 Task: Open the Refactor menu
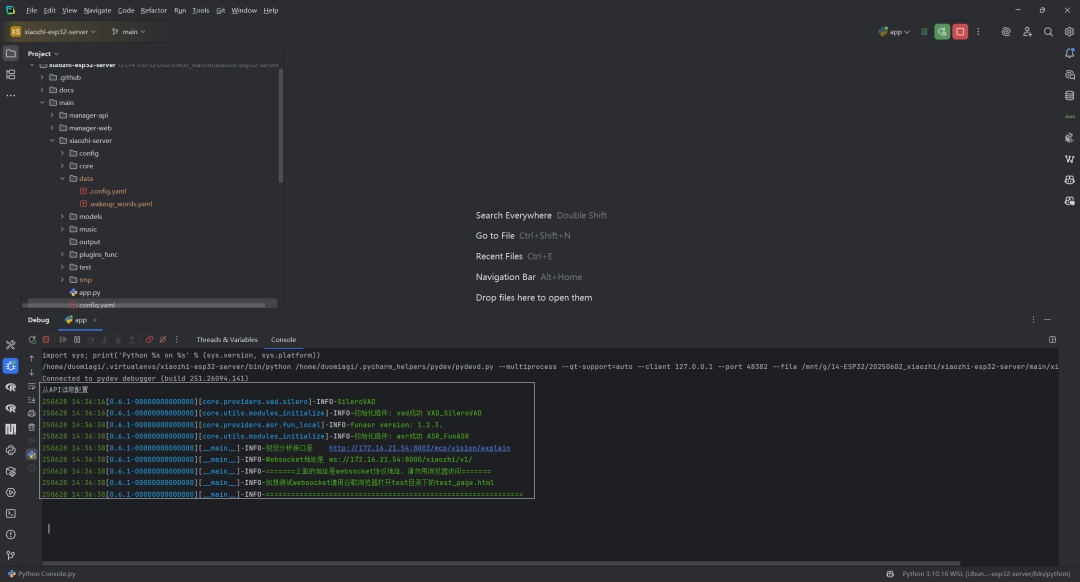tap(154, 10)
